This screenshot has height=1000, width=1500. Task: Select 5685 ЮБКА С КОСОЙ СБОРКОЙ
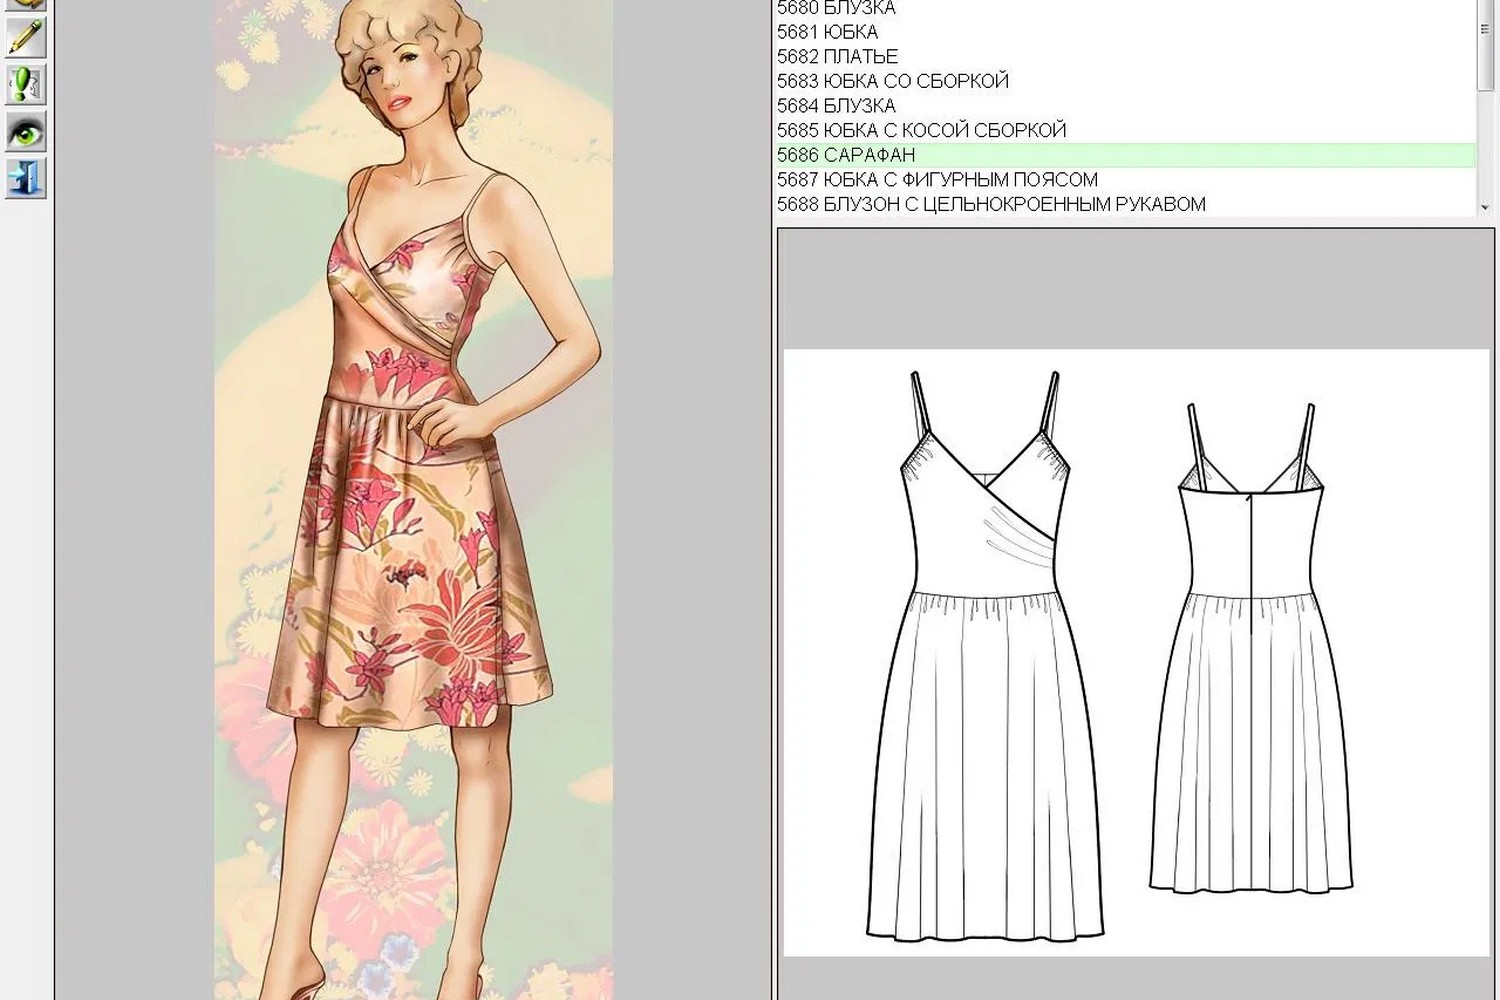[922, 130]
